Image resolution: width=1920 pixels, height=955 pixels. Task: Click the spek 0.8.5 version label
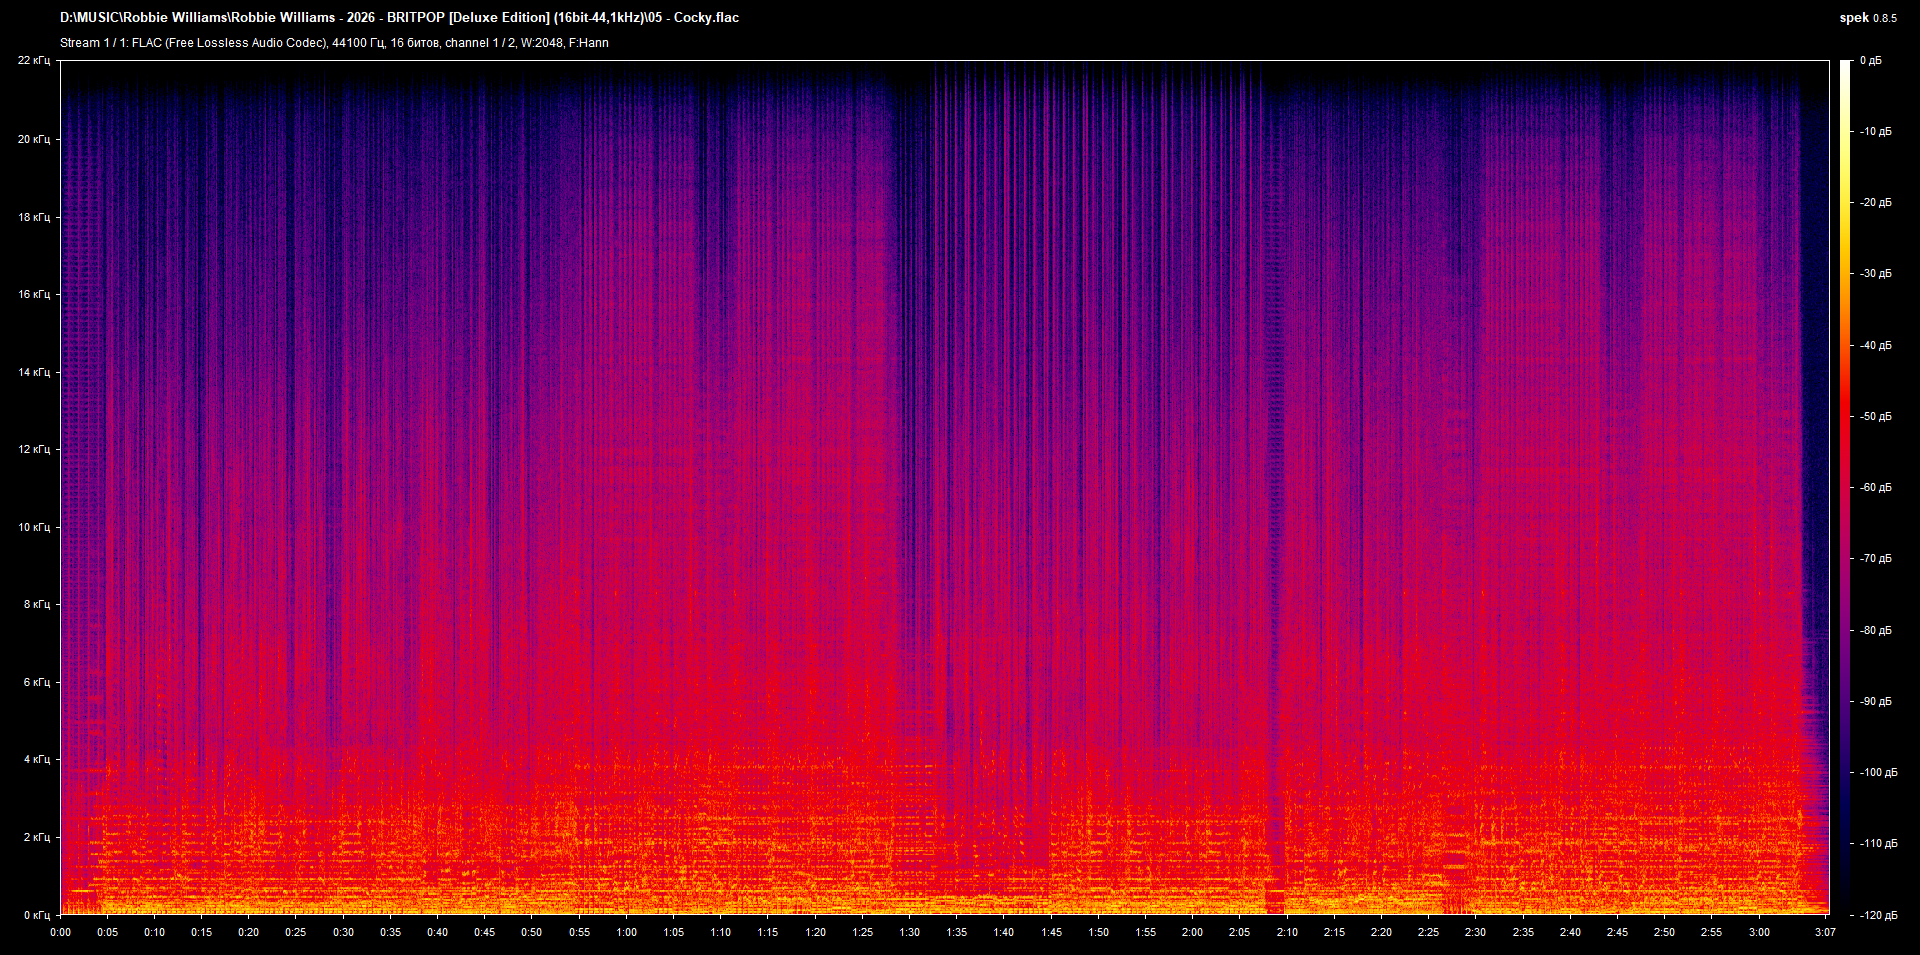[x=1867, y=18]
